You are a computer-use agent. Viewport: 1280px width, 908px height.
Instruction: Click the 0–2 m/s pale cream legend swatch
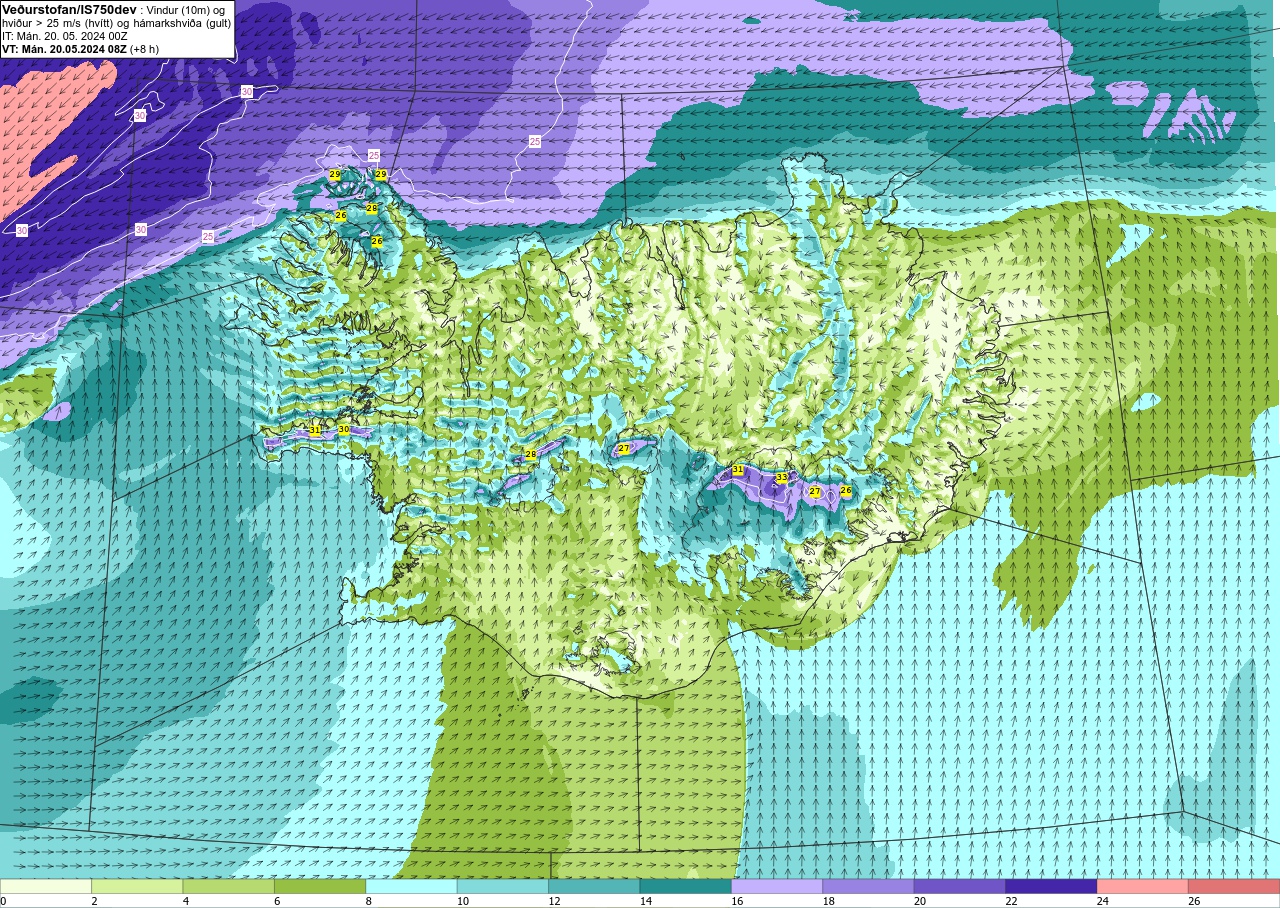point(46,886)
